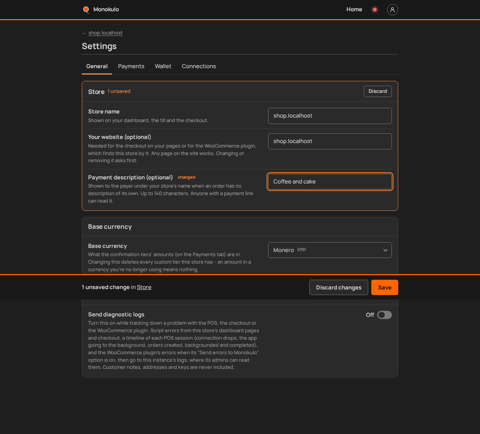
Task: Click the 'Store name' label
Action: pyautogui.click(x=104, y=112)
